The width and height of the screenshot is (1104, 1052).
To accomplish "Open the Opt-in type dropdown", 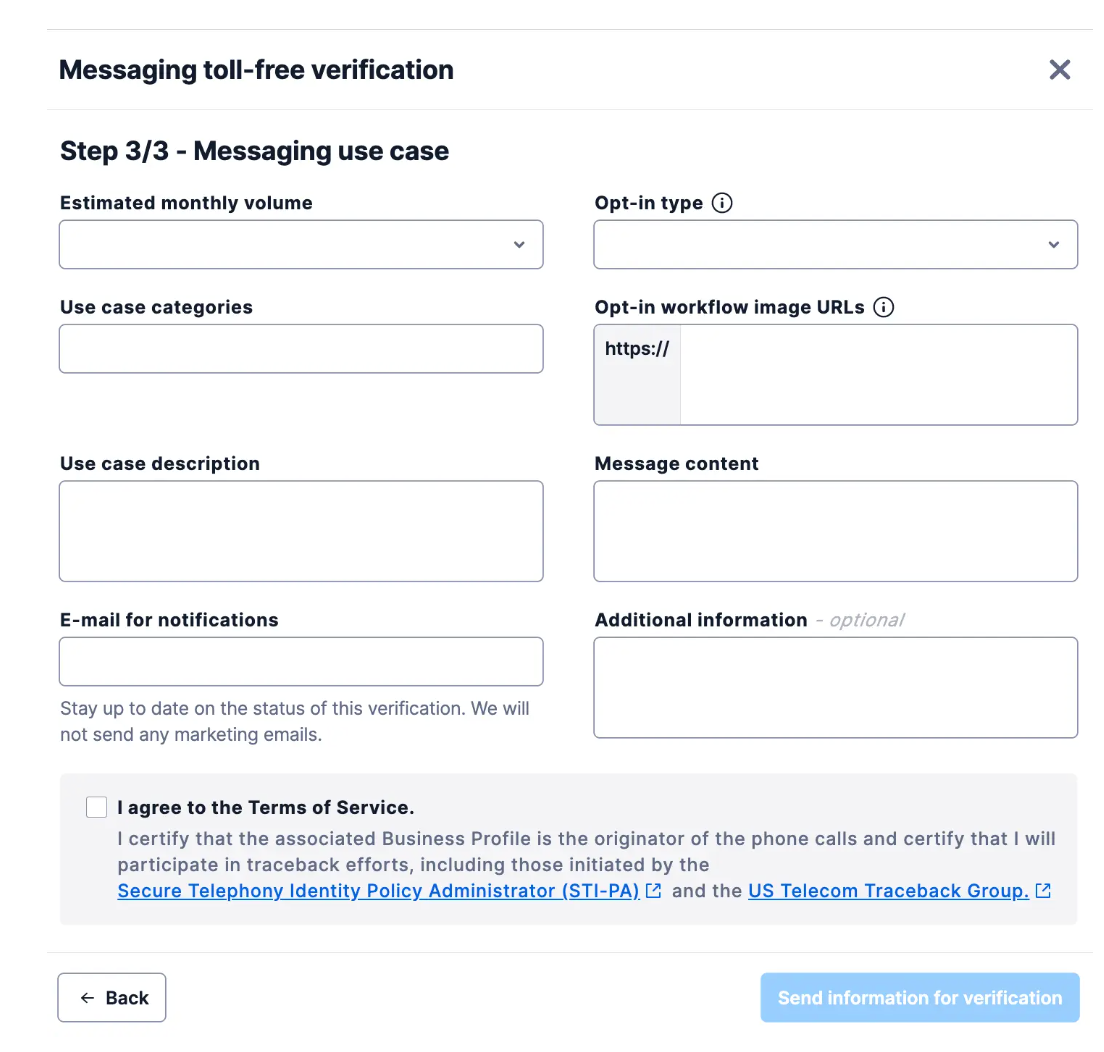I will click(836, 244).
